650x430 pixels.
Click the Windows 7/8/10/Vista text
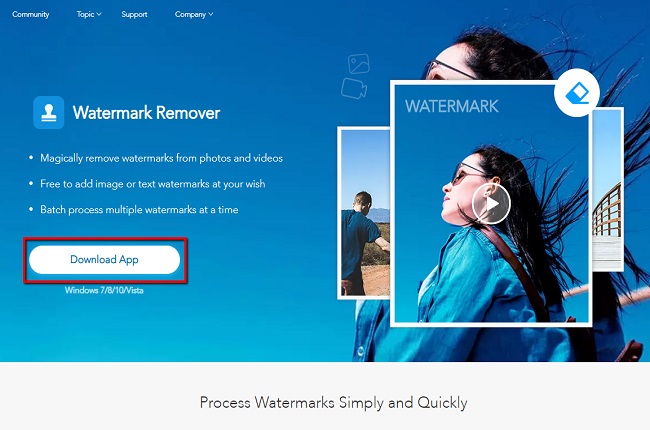[104, 290]
